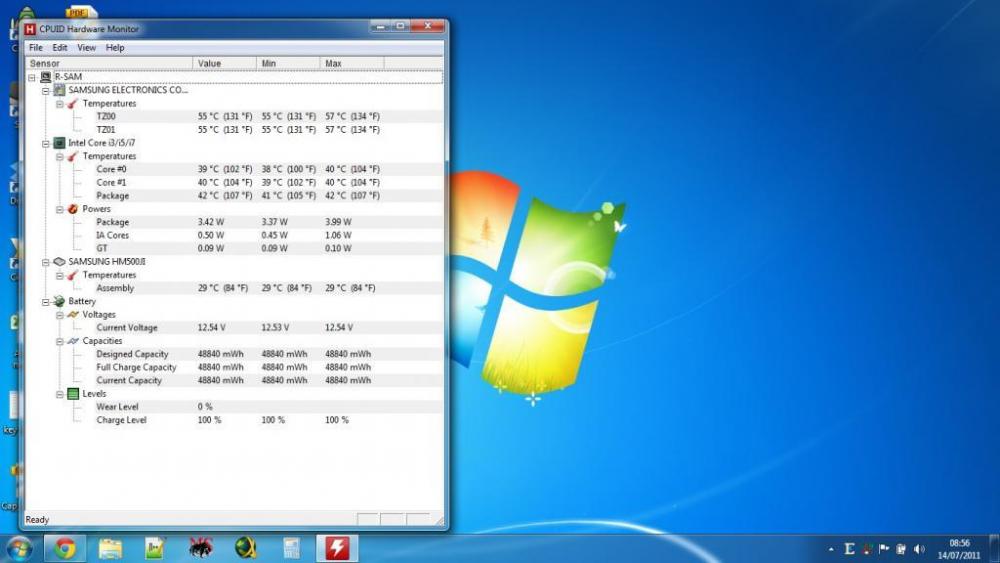1000x563 pixels.
Task: Click the flame icon beside Powers
Action: pos(72,209)
